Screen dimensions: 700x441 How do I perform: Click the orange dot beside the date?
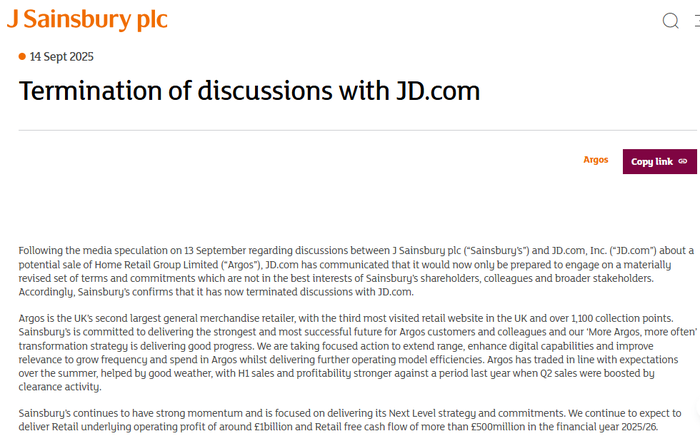click(22, 56)
